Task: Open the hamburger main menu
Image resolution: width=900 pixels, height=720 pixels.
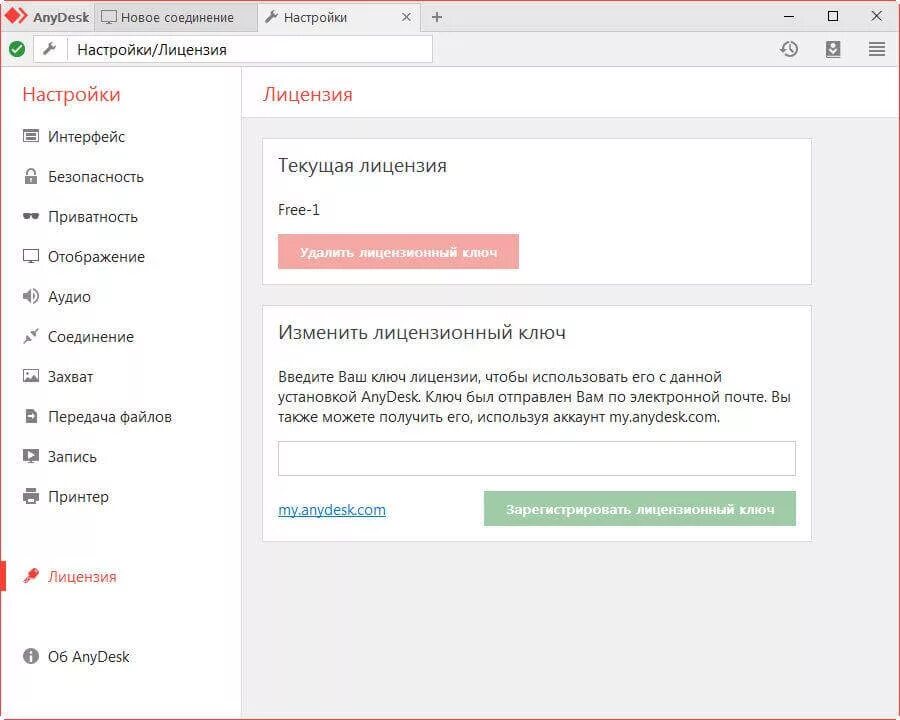Action: (x=876, y=49)
